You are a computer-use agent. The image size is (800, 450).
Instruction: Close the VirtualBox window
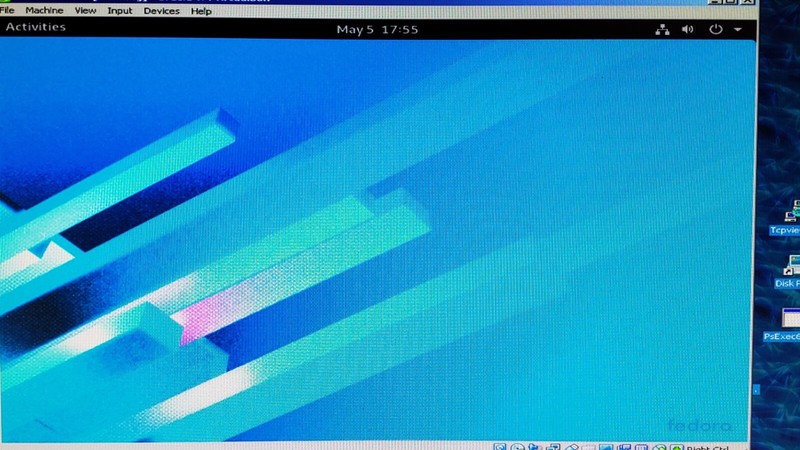(x=748, y=2)
